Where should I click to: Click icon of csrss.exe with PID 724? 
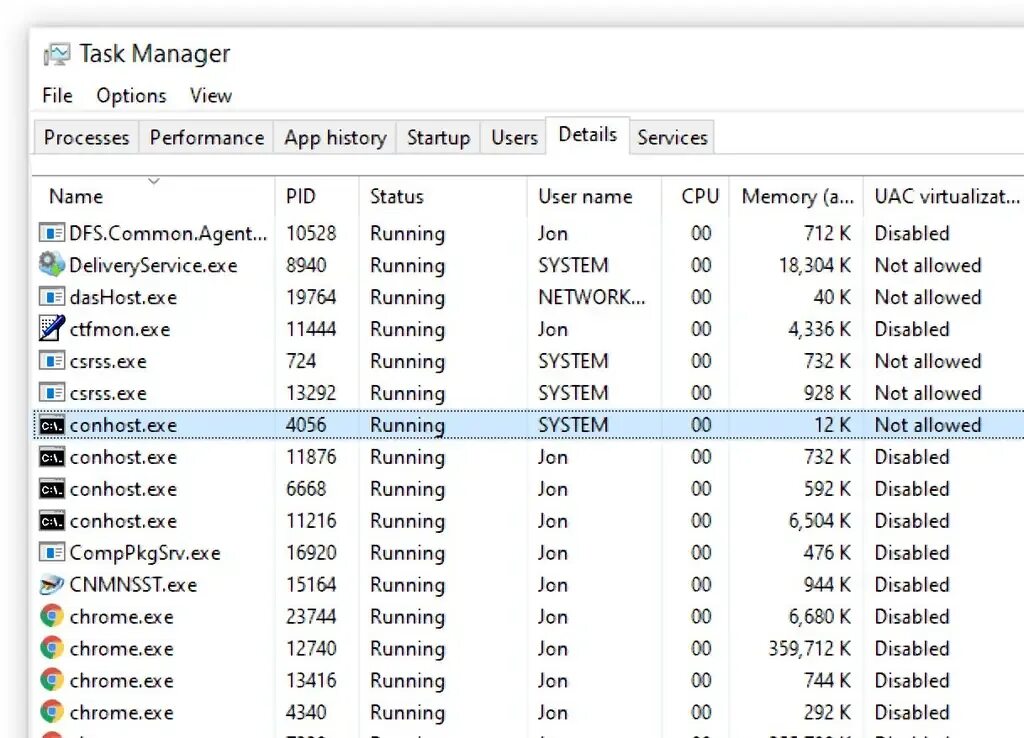point(52,361)
